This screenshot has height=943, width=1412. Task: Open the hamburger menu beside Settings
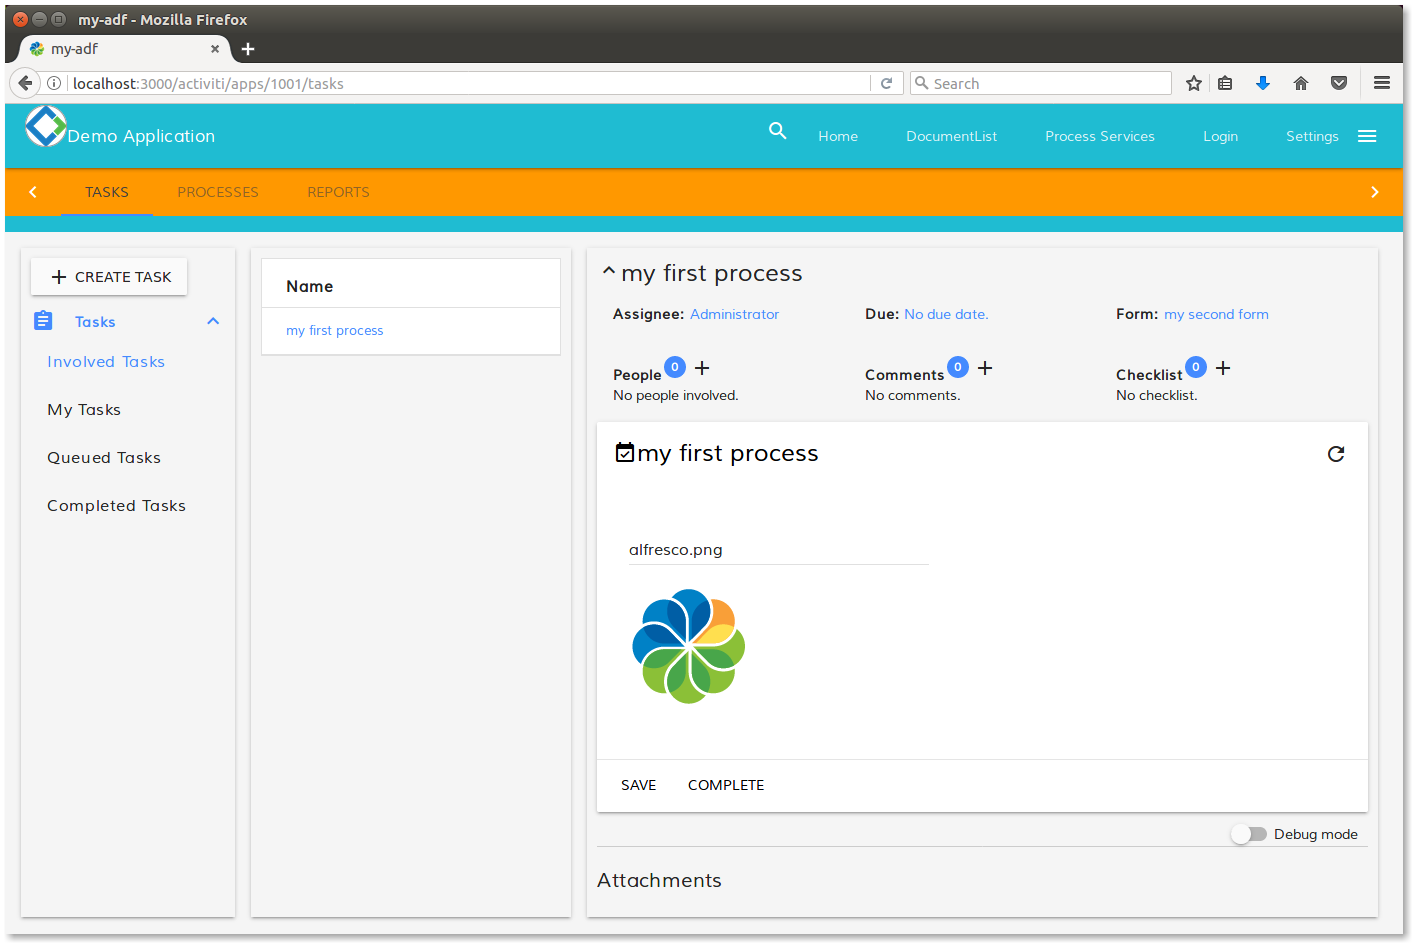click(1367, 136)
